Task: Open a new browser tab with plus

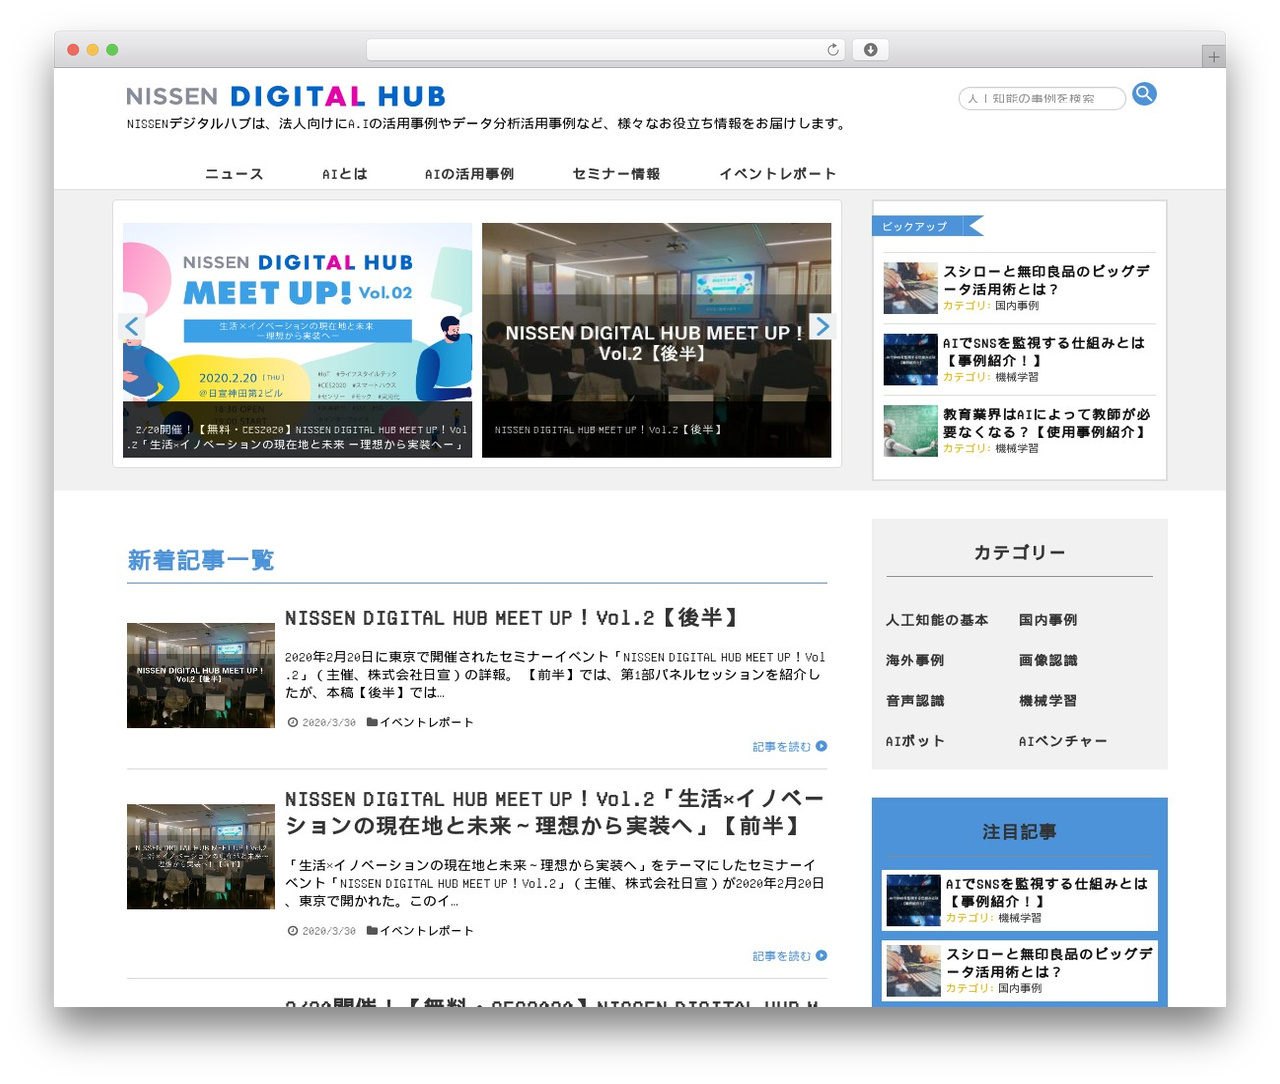Action: point(1214,57)
